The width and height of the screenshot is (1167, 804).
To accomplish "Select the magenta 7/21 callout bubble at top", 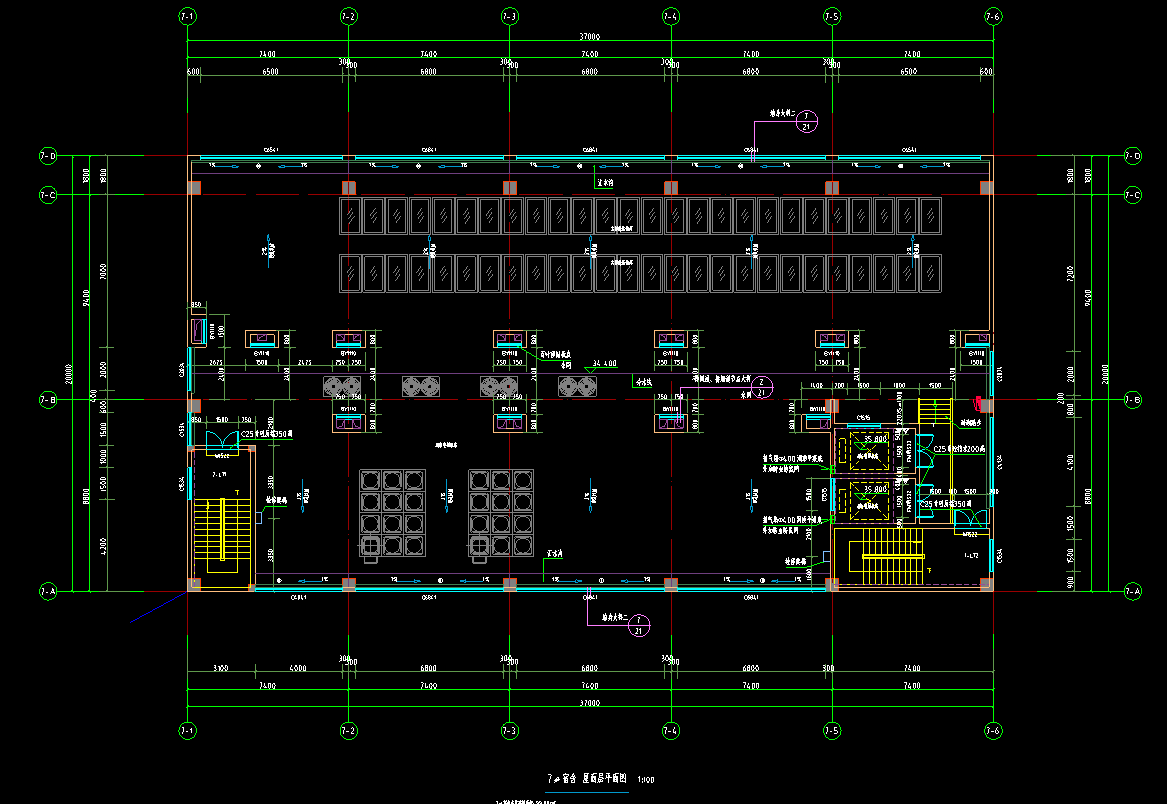I will [808, 122].
